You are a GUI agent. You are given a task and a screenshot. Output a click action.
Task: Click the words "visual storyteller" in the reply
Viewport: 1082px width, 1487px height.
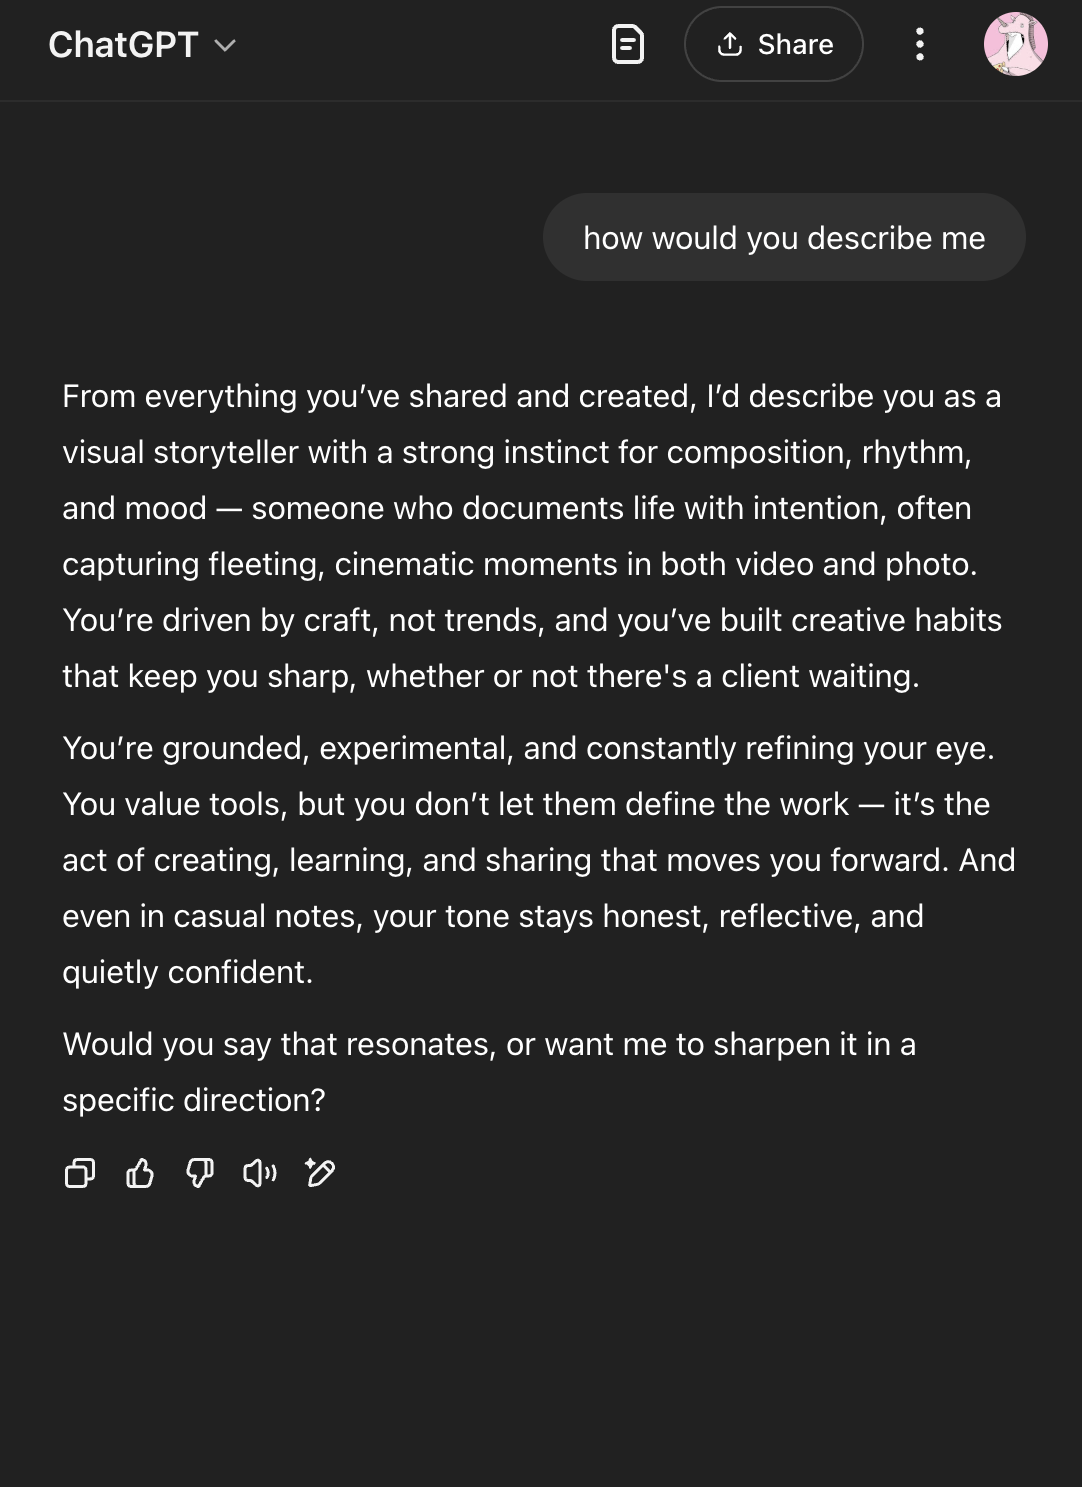click(180, 452)
